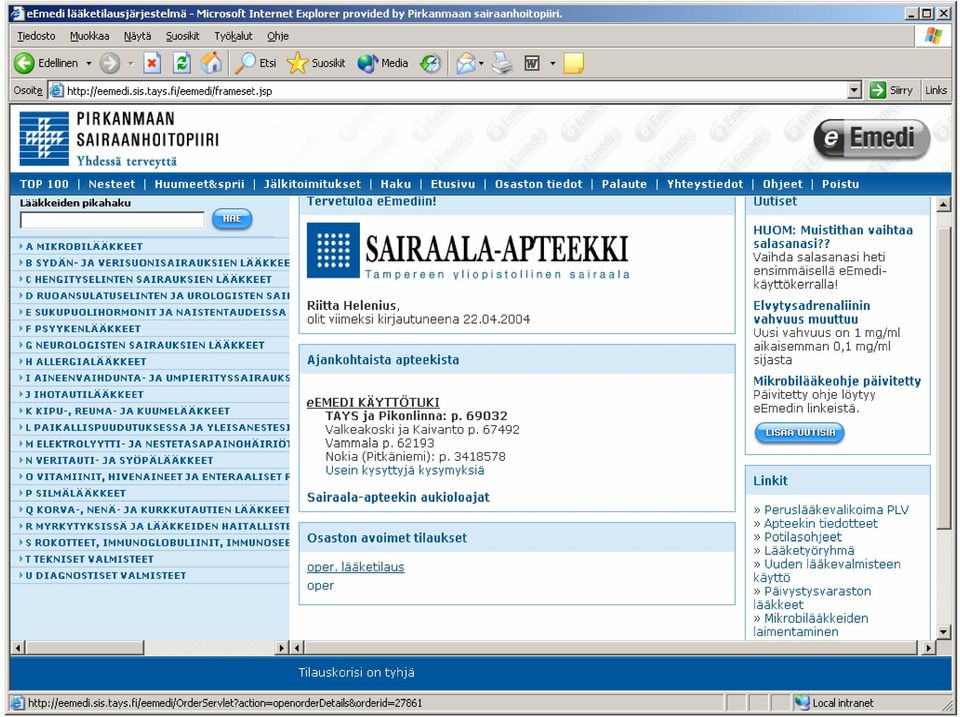Open dropdown arrow beside Edellinen

[x=88, y=62]
